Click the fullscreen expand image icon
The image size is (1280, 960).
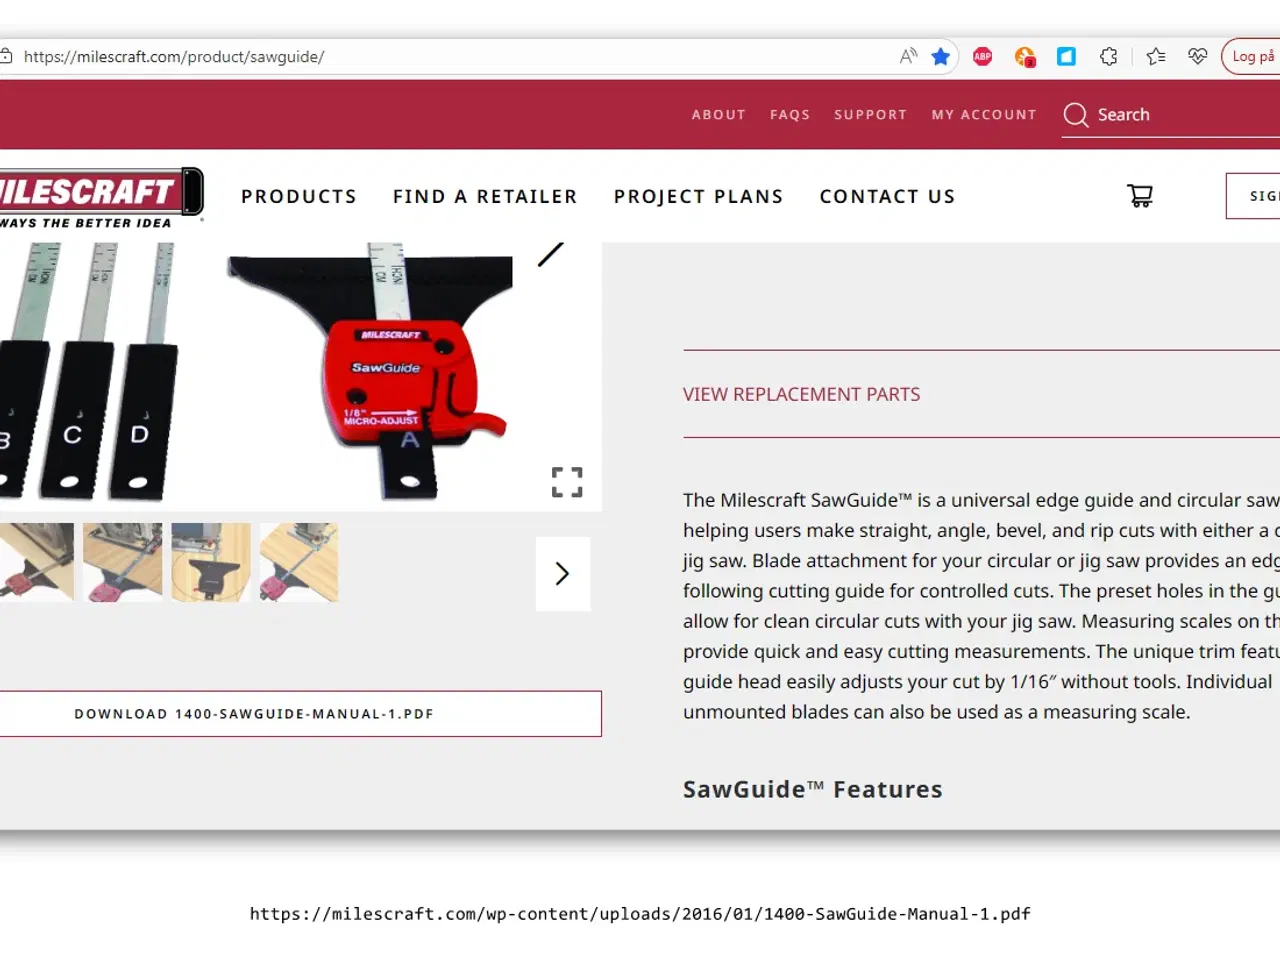click(x=567, y=482)
